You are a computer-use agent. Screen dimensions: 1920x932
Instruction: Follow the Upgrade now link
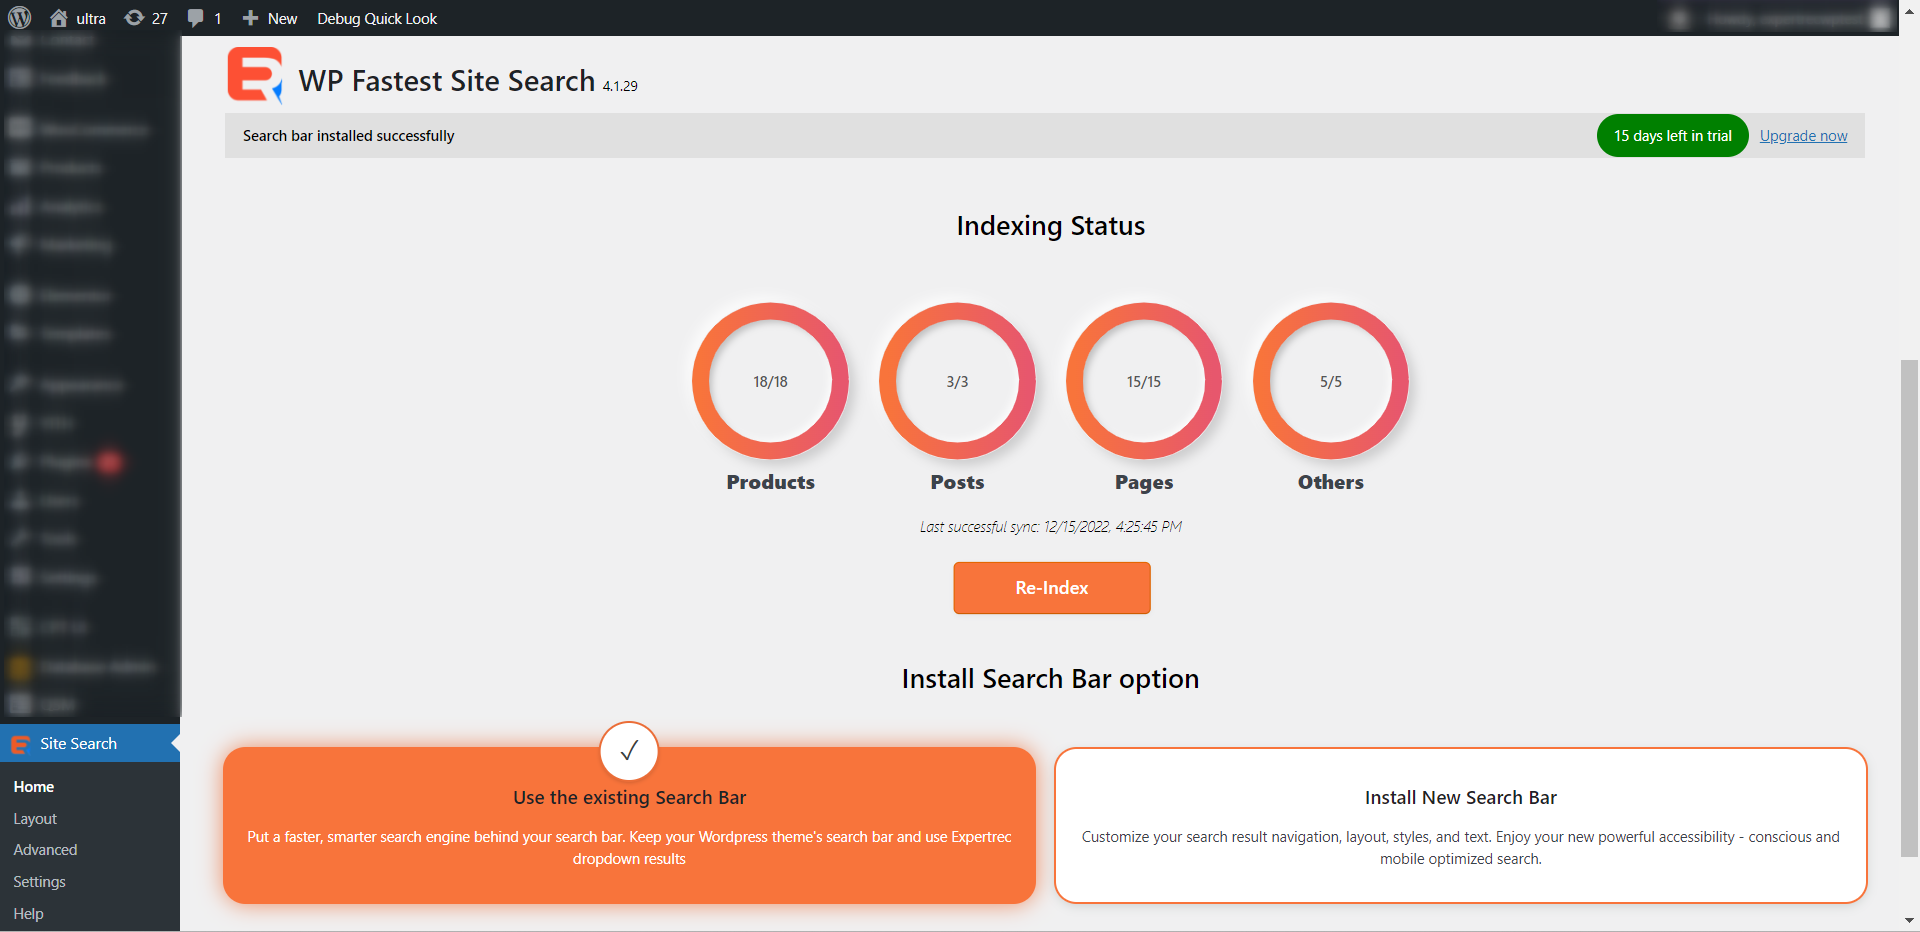click(x=1803, y=136)
